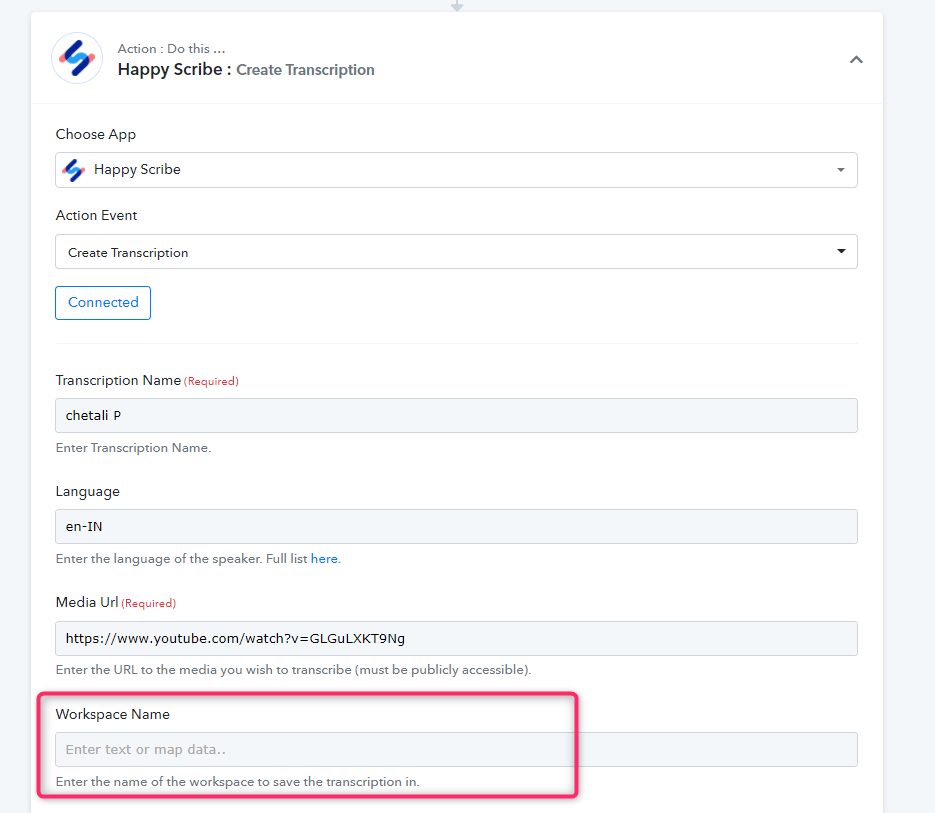935x813 pixels.
Task: Click the 'Language' label
Action: coord(88,492)
